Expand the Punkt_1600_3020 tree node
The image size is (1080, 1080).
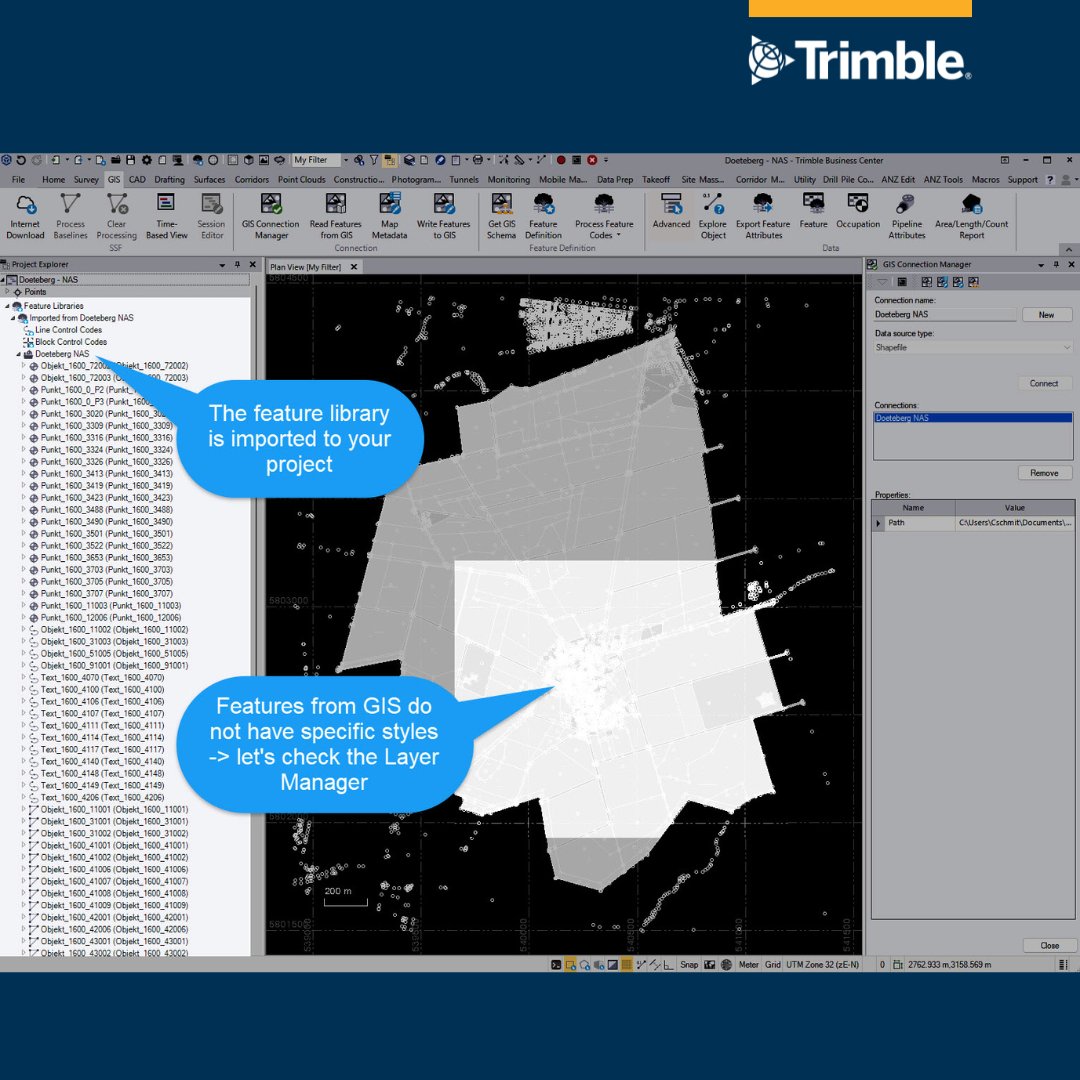pos(24,414)
